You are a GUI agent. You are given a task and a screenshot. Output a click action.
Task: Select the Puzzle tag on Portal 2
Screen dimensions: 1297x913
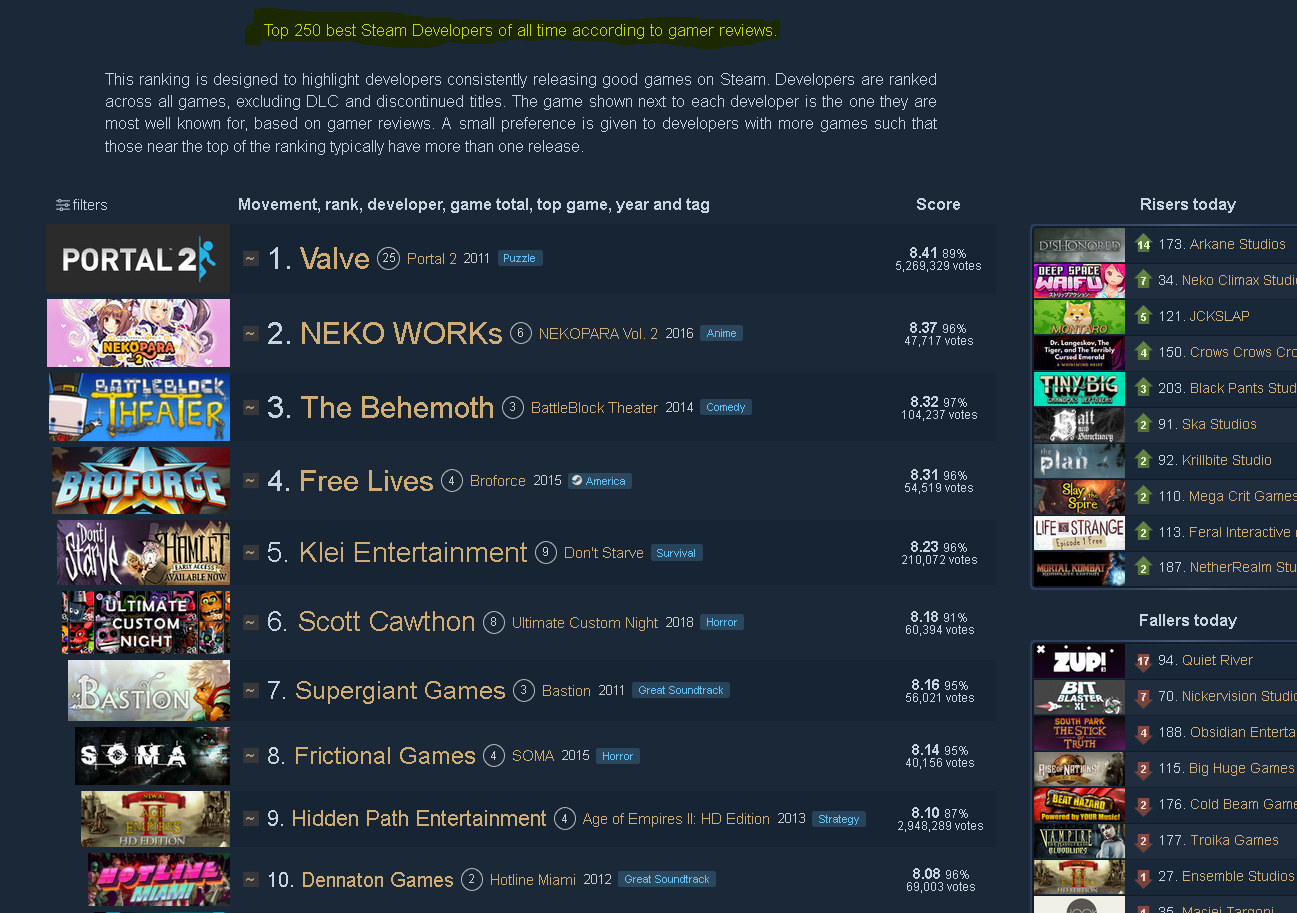(519, 258)
